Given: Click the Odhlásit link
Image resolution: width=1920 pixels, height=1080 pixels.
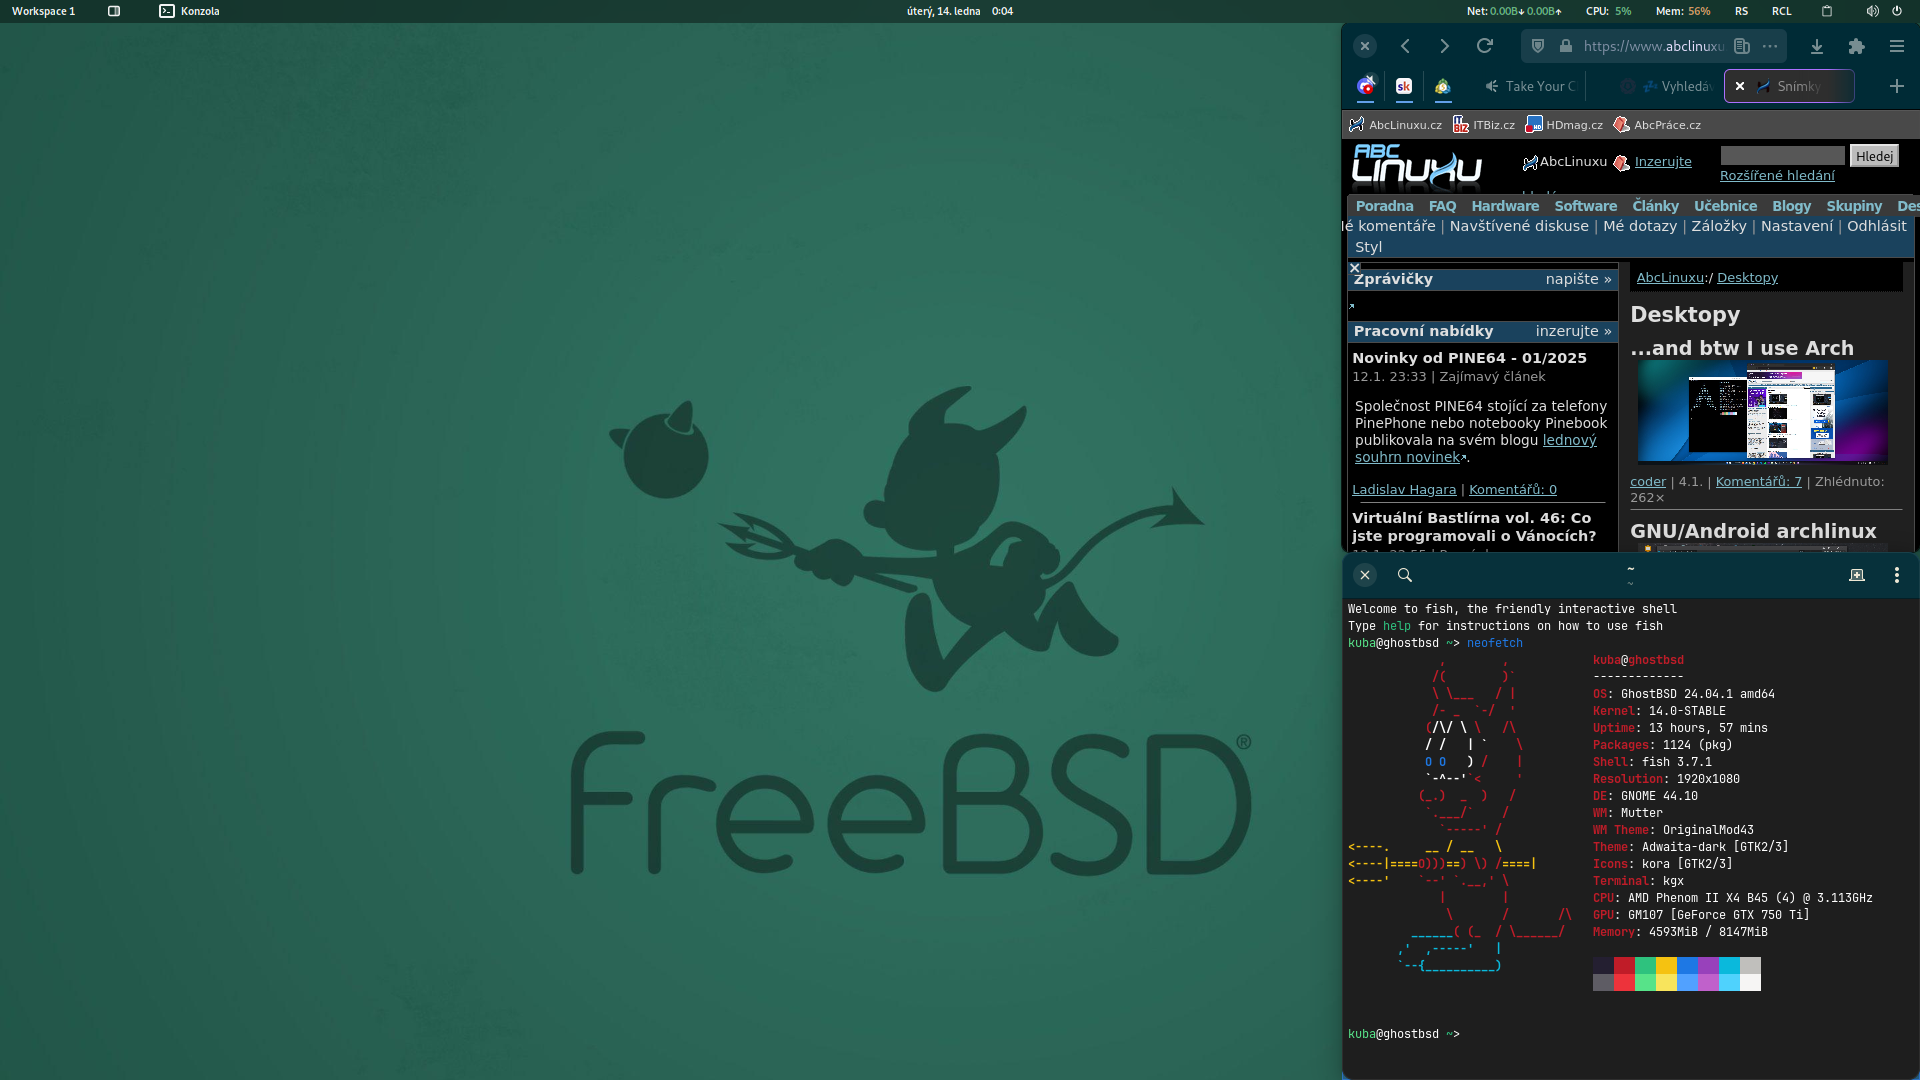Looking at the screenshot, I should click(1877, 226).
